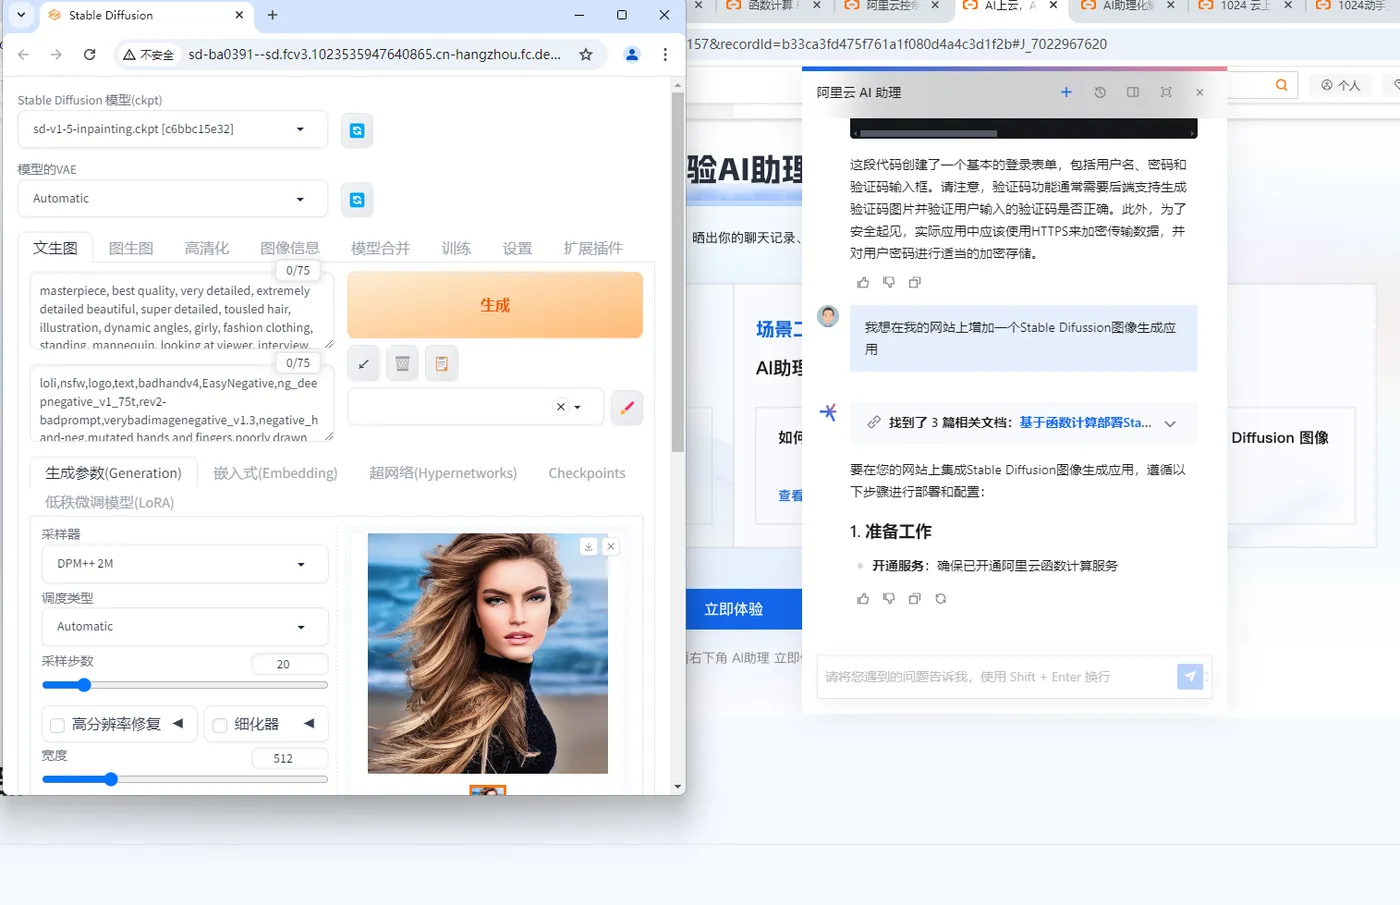This screenshot has height=905, width=1400.
Task: Open the Checkpoints sub-tab
Action: pyautogui.click(x=587, y=473)
